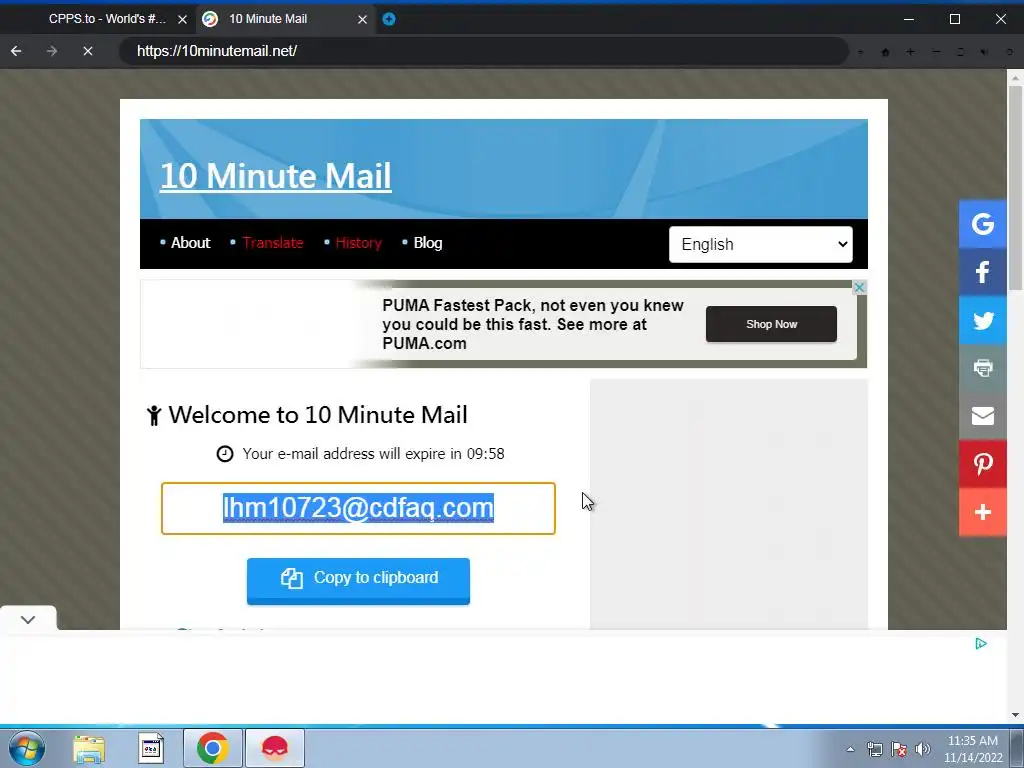Open File Explorer from the taskbar

89,748
